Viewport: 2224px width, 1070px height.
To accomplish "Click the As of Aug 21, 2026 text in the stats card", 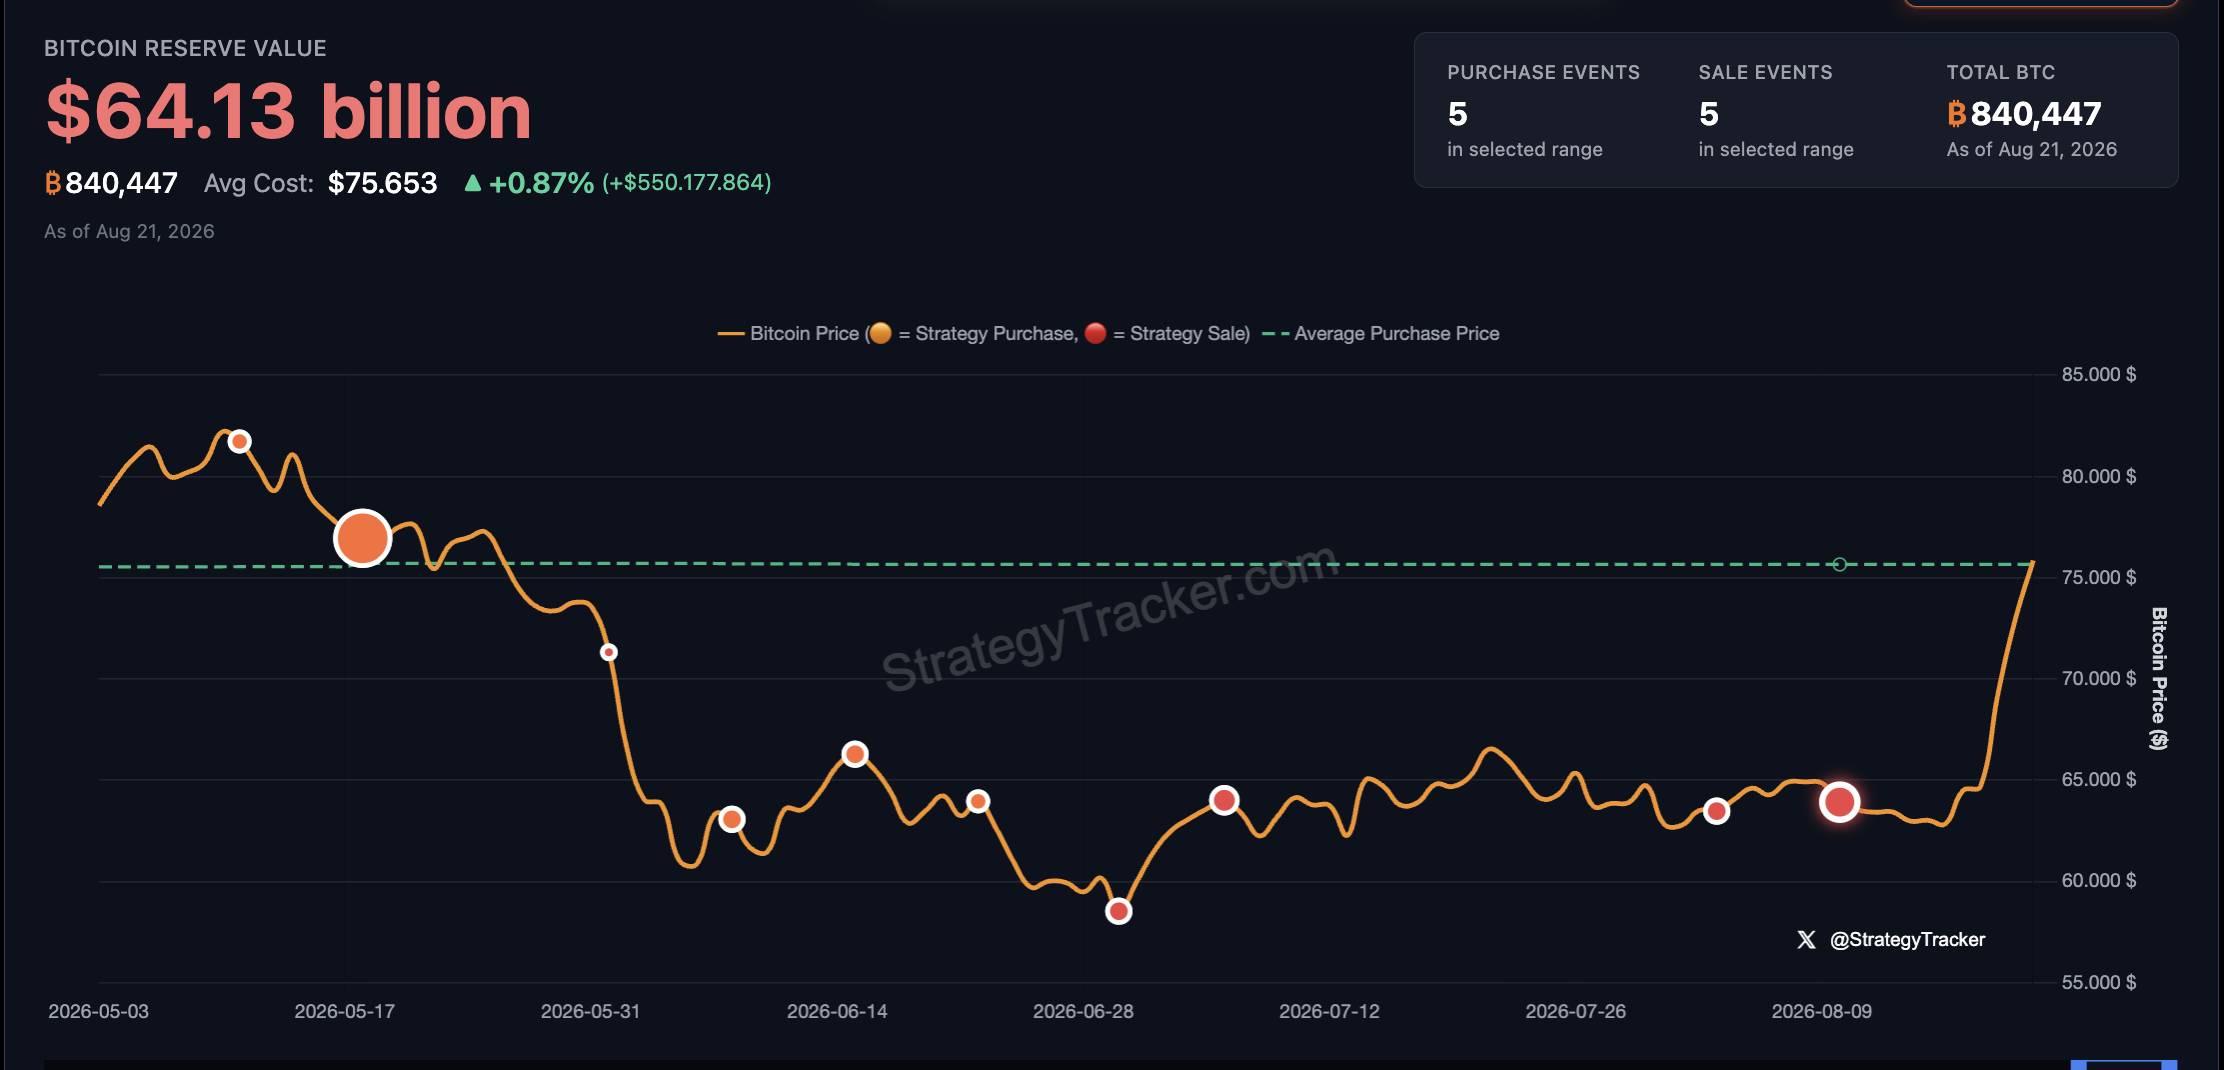I will click(x=2031, y=149).
